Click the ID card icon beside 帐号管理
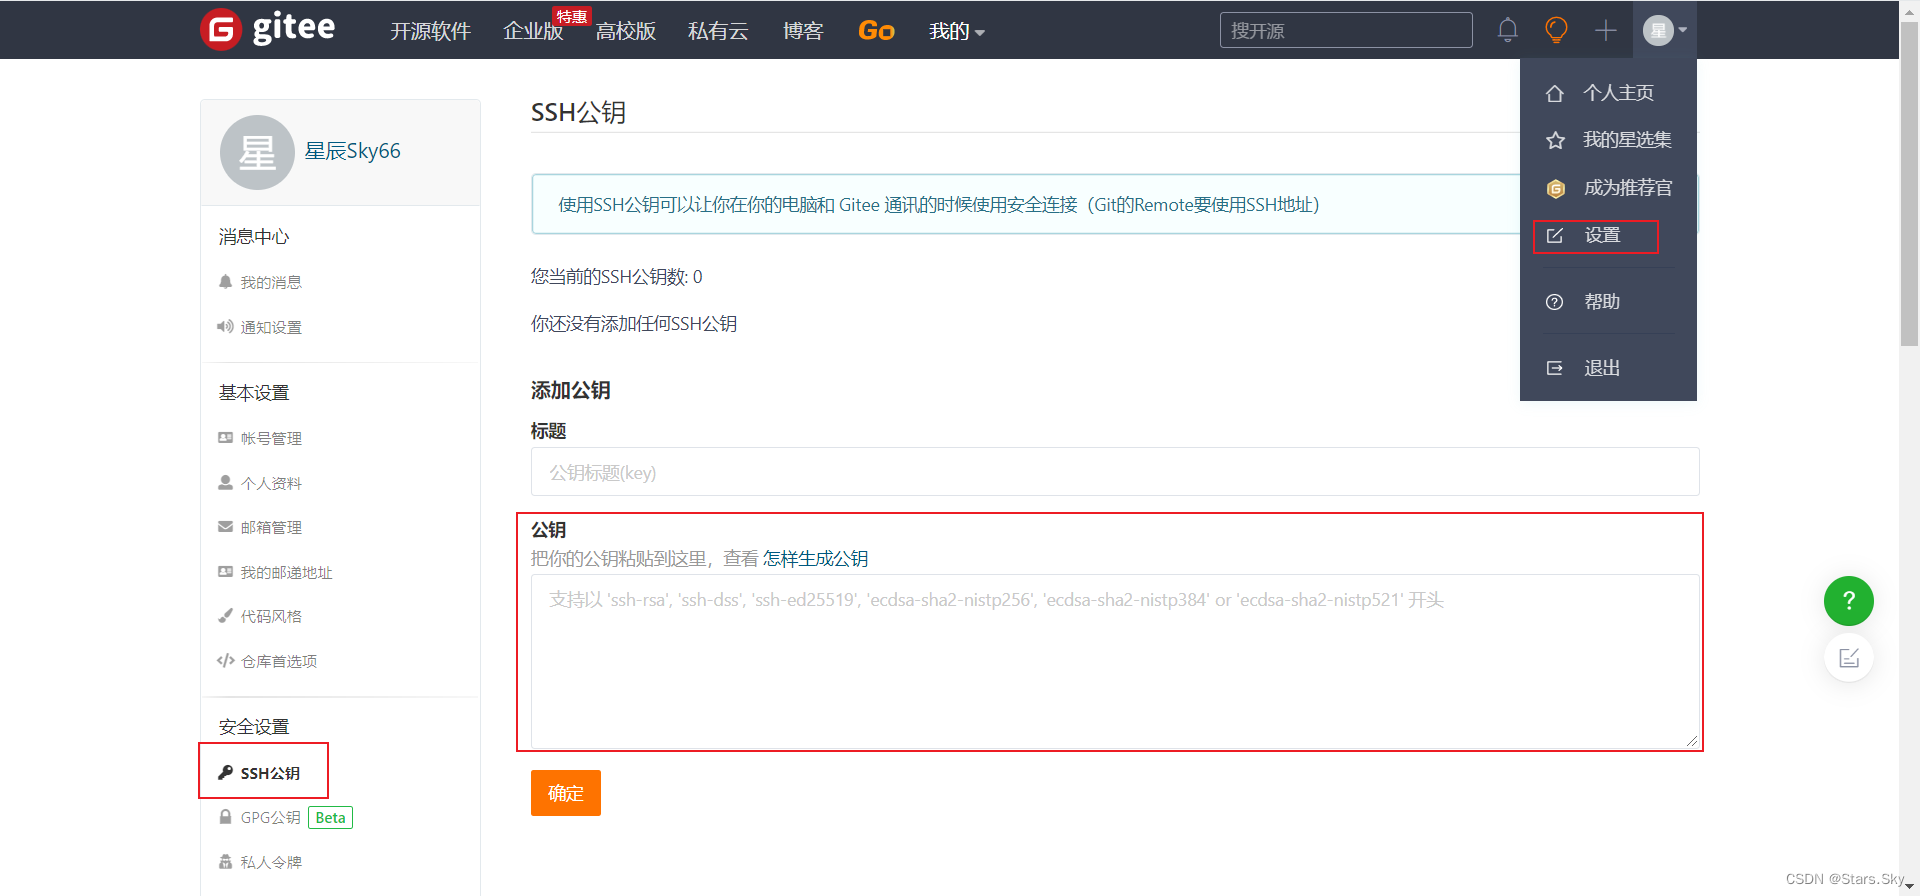This screenshot has width=1920, height=896. tap(225, 438)
